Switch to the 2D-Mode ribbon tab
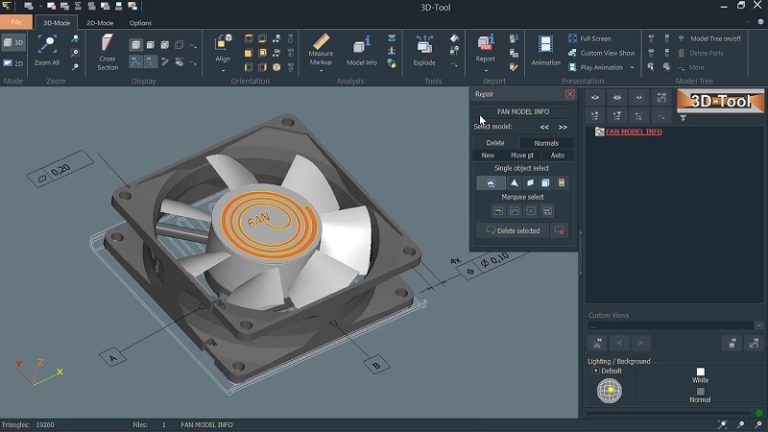This screenshot has height=432, width=768. (99, 22)
